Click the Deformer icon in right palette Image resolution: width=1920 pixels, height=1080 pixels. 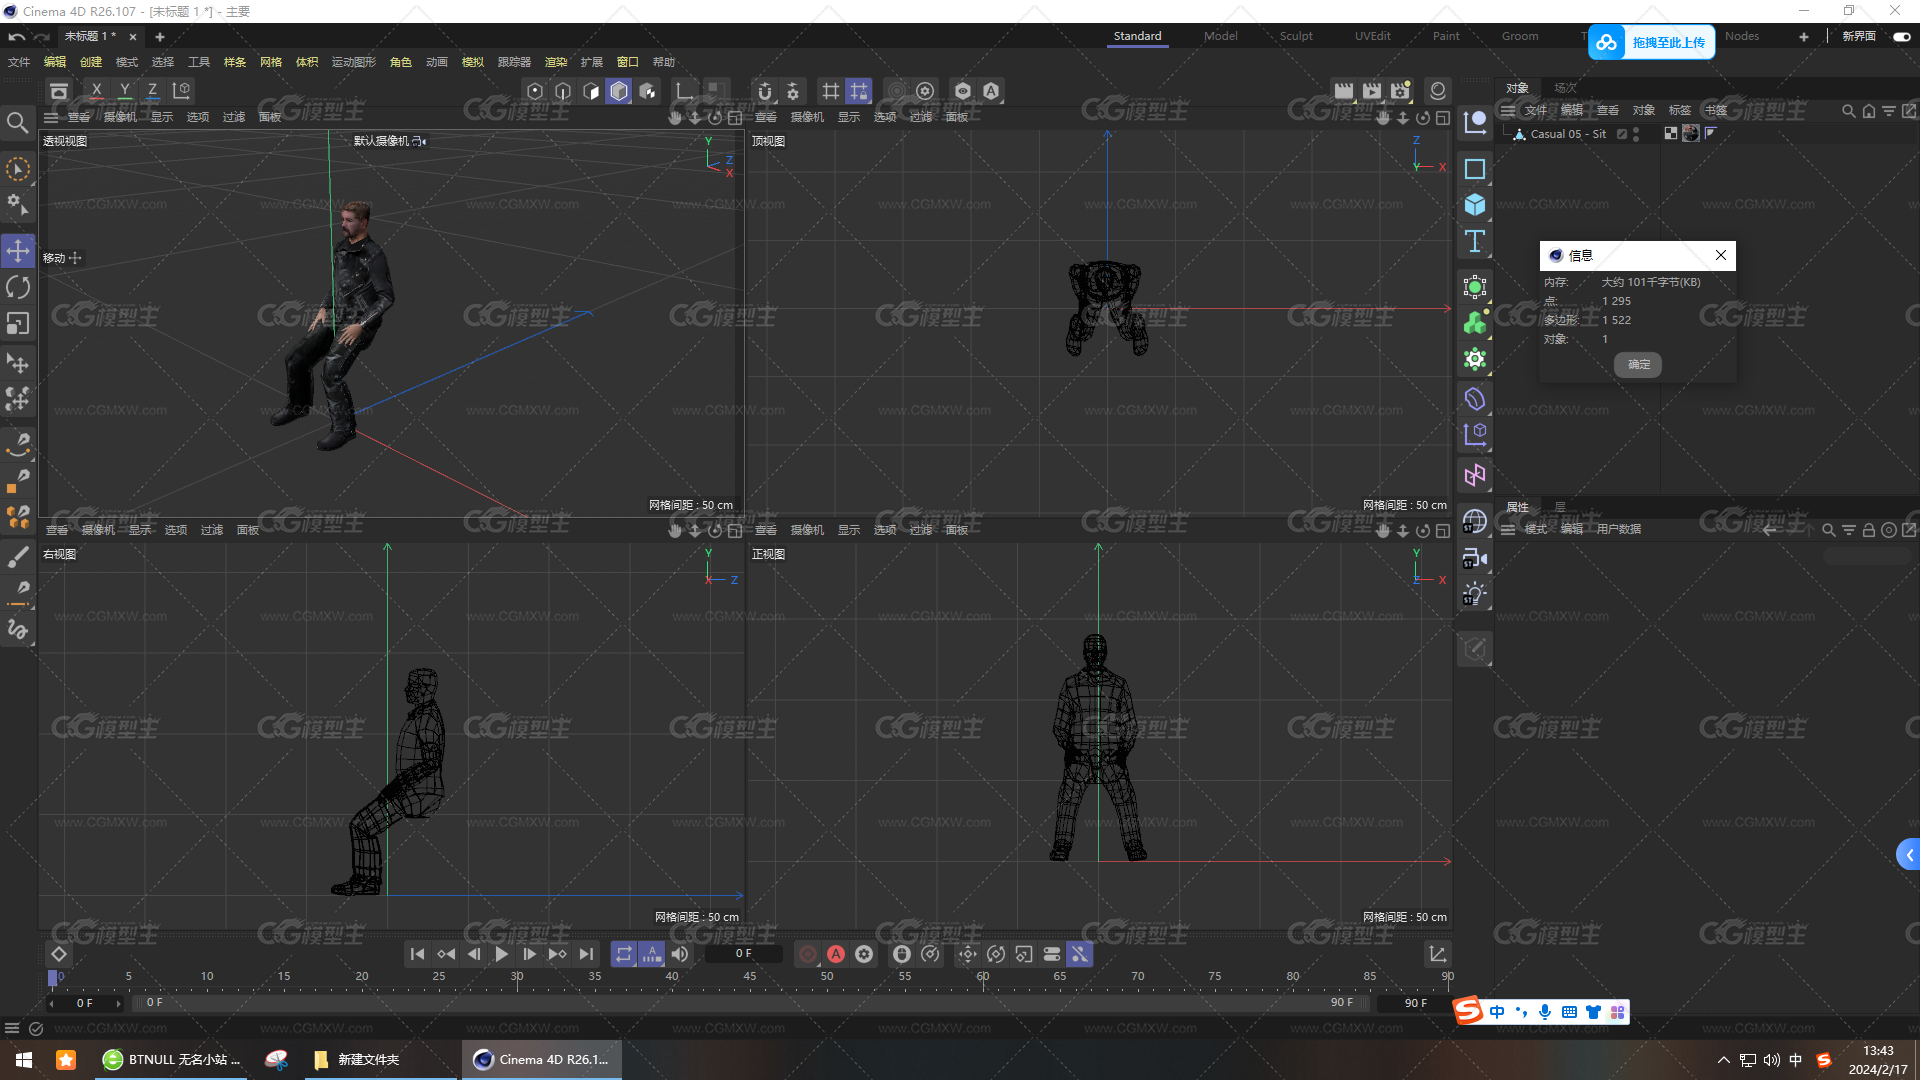1475,399
